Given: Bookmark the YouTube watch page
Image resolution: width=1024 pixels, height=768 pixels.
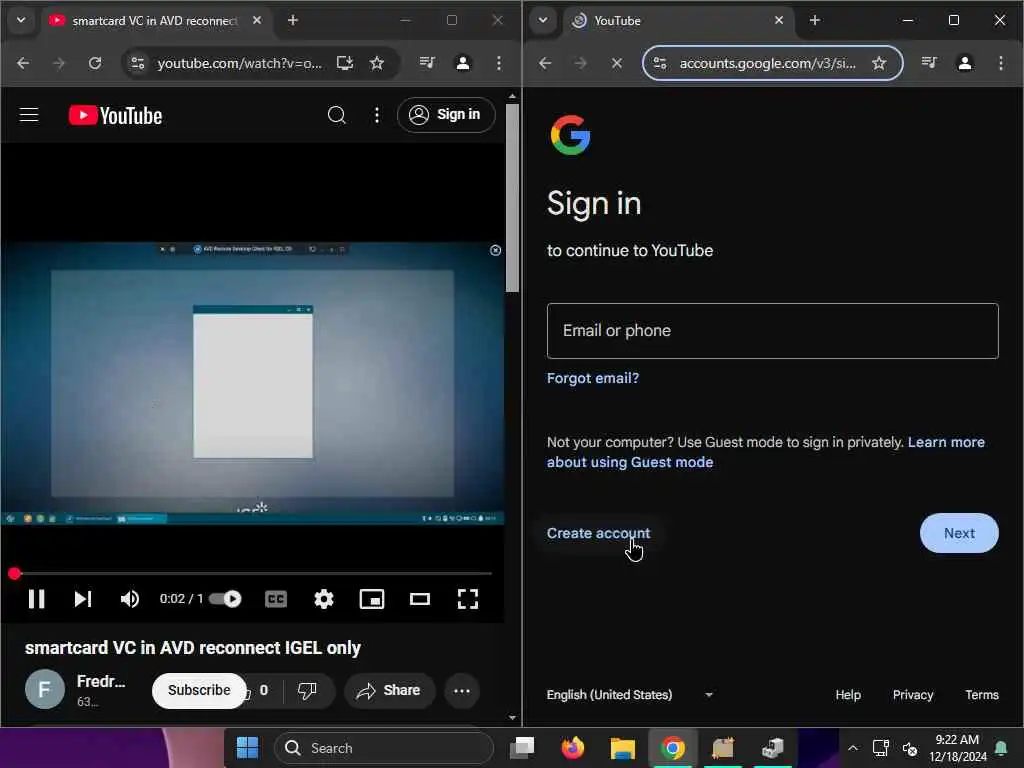Looking at the screenshot, I should coord(377,63).
